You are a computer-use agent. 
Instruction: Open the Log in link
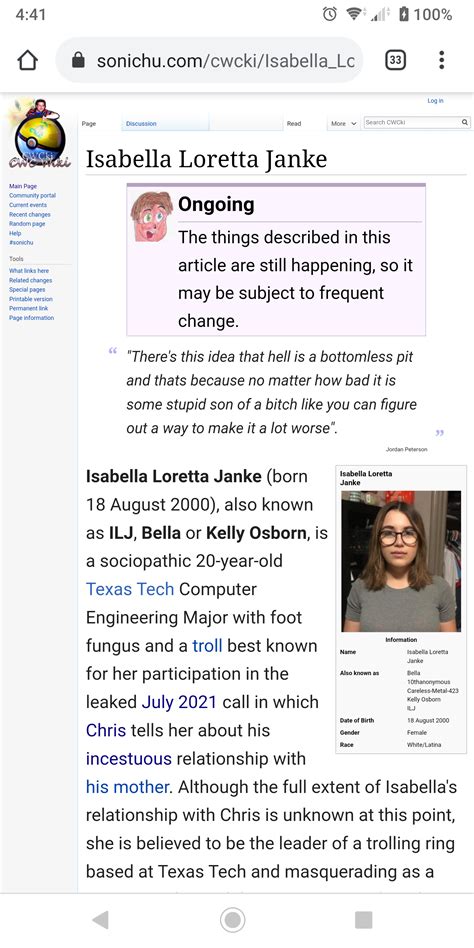[x=435, y=101]
